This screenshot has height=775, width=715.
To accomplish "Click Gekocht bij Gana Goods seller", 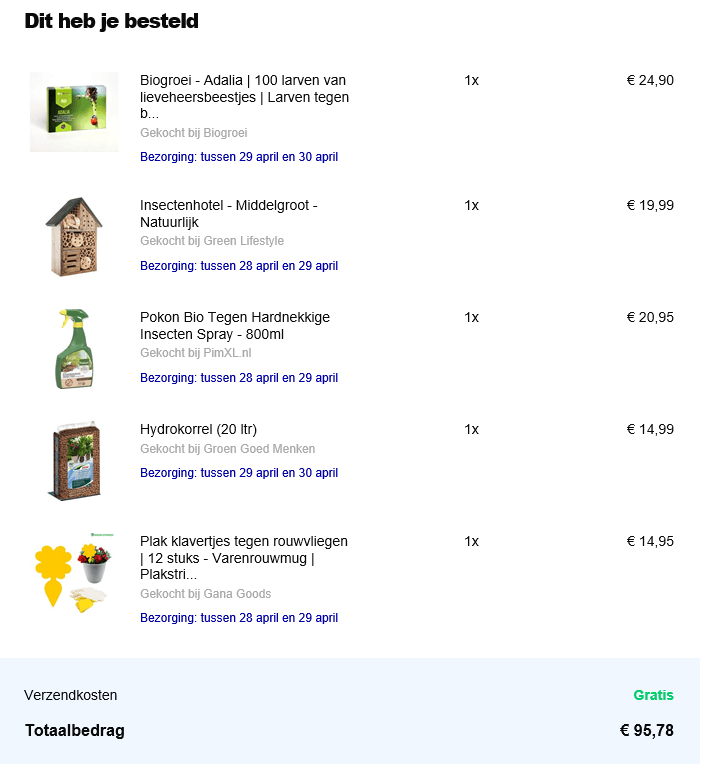I will [206, 594].
